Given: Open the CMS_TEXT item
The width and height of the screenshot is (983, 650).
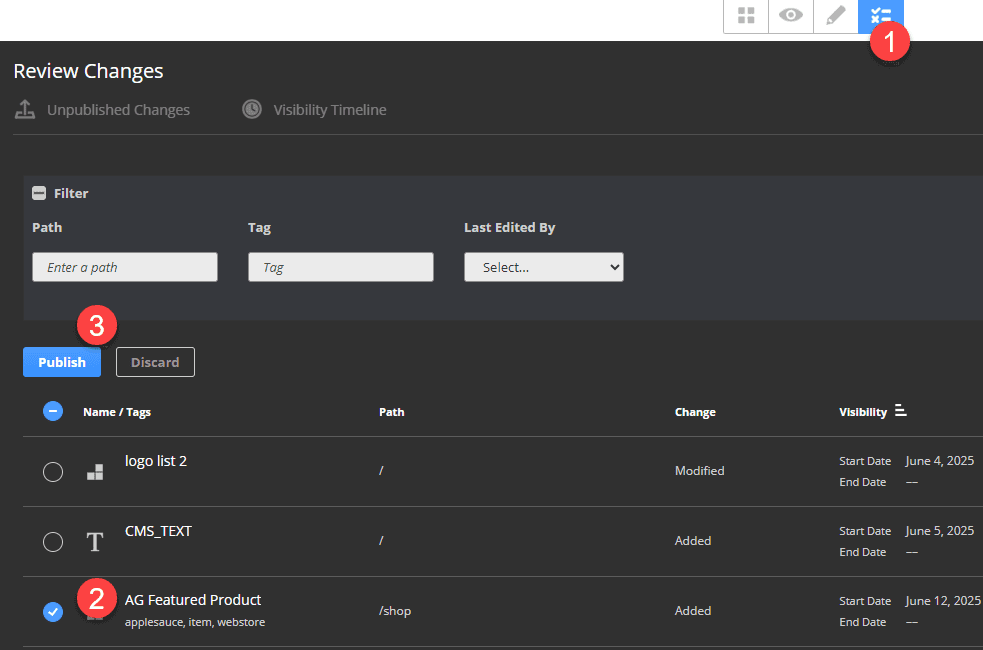Looking at the screenshot, I should tap(159, 531).
